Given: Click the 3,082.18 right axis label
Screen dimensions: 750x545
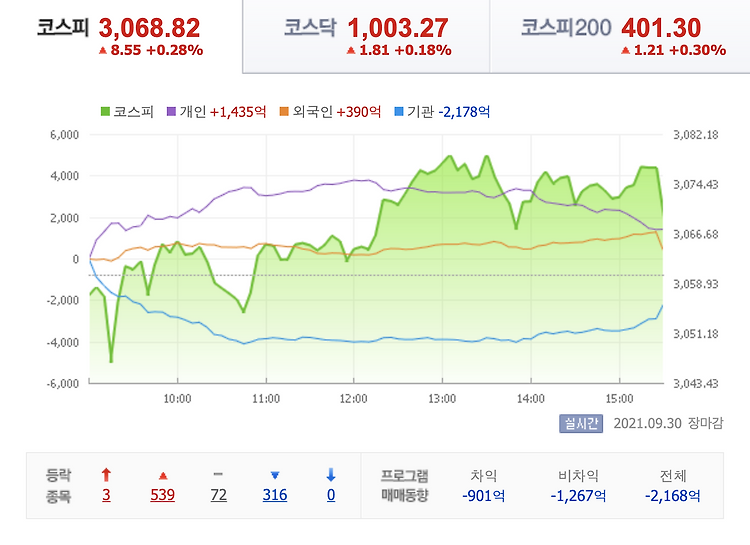Looking at the screenshot, I should point(696,135).
